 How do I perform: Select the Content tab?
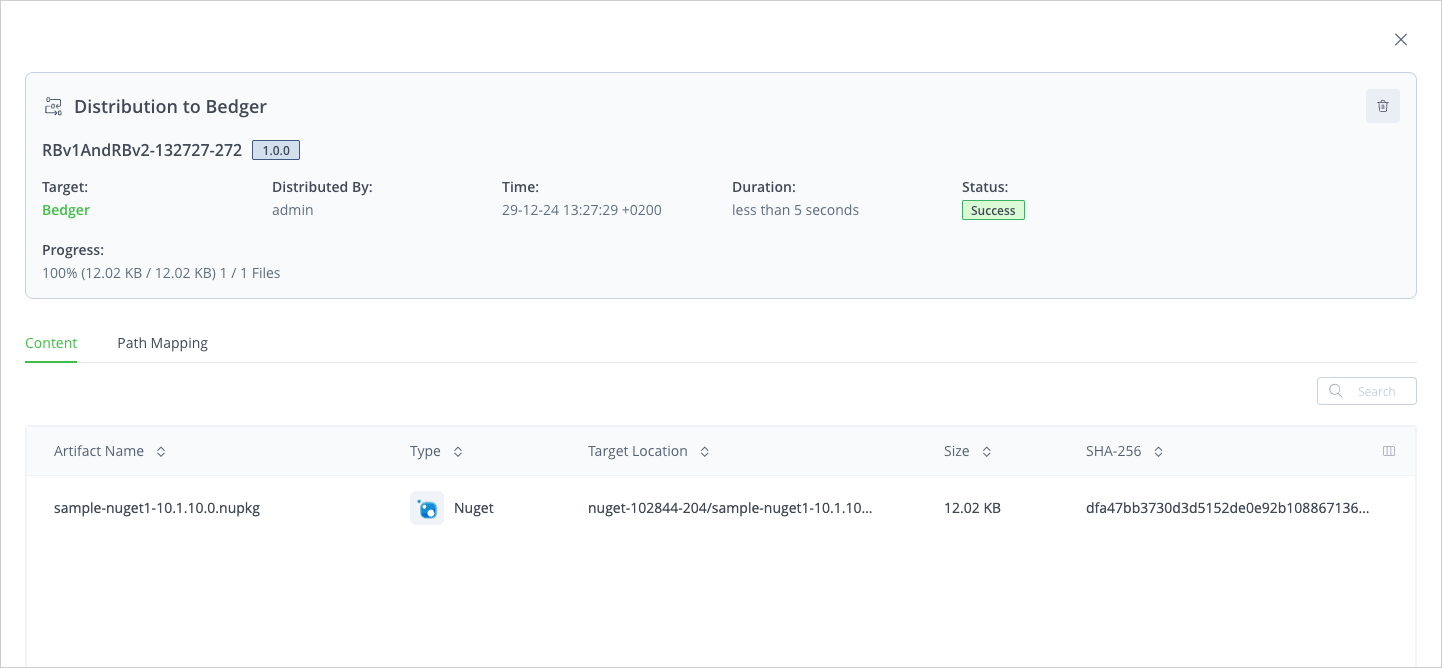click(51, 342)
